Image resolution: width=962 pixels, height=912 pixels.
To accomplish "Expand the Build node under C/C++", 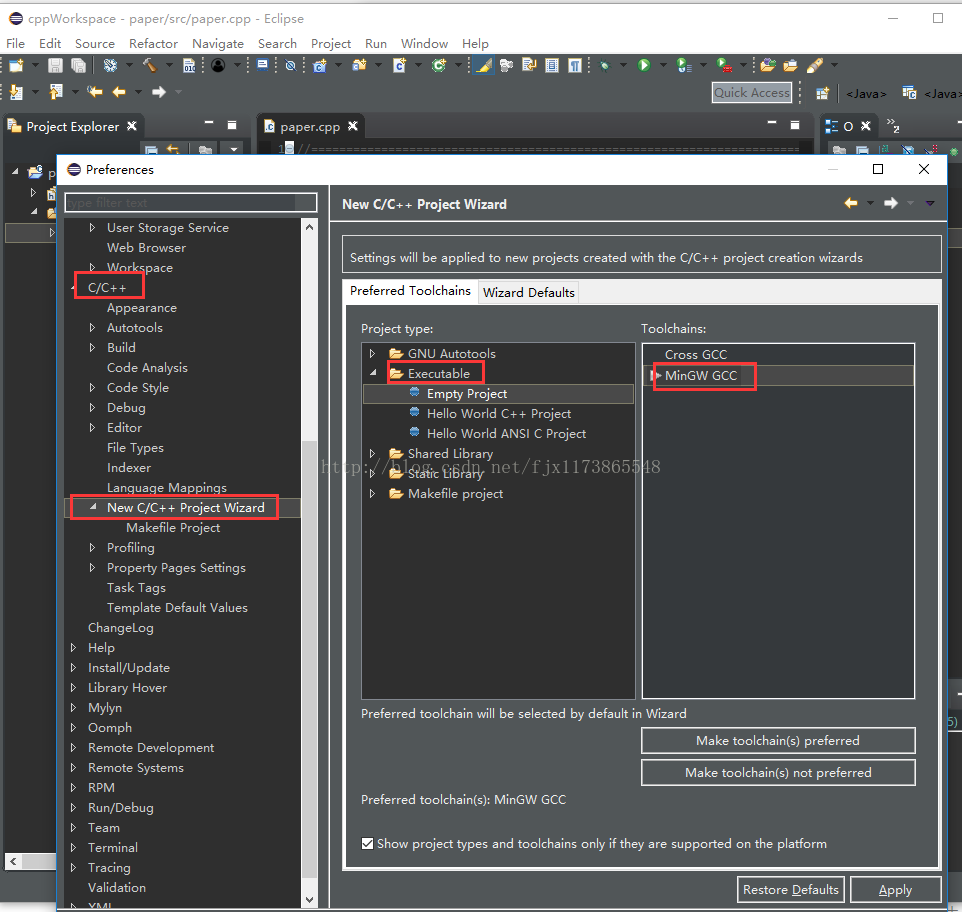I will tap(93, 348).
